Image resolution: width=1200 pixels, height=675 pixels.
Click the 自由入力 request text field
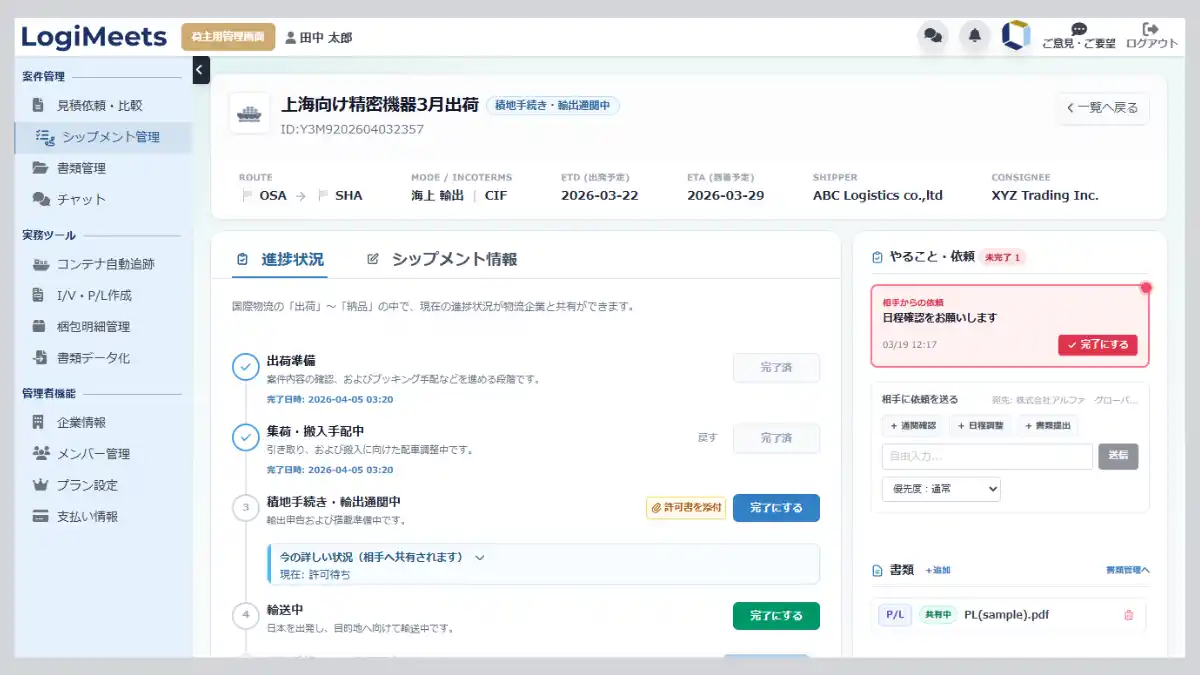point(986,457)
